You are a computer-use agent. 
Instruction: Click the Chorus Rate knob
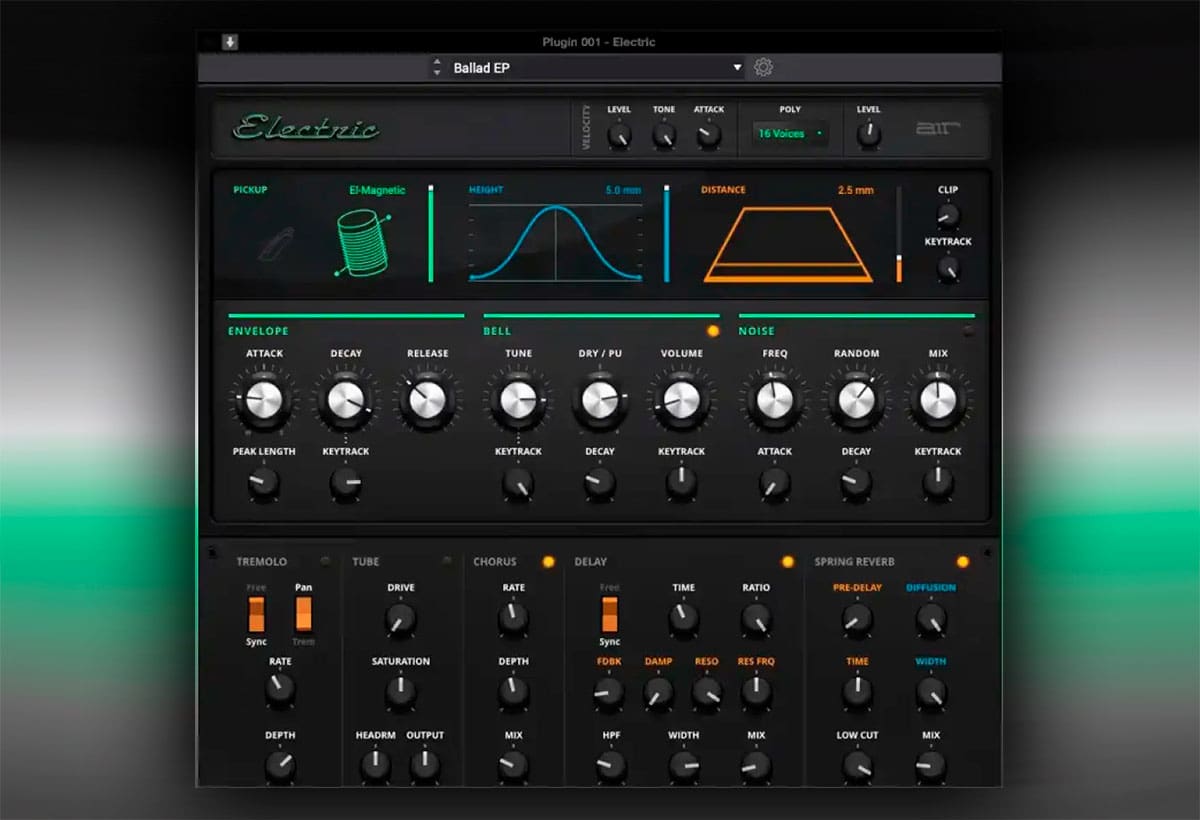(513, 620)
